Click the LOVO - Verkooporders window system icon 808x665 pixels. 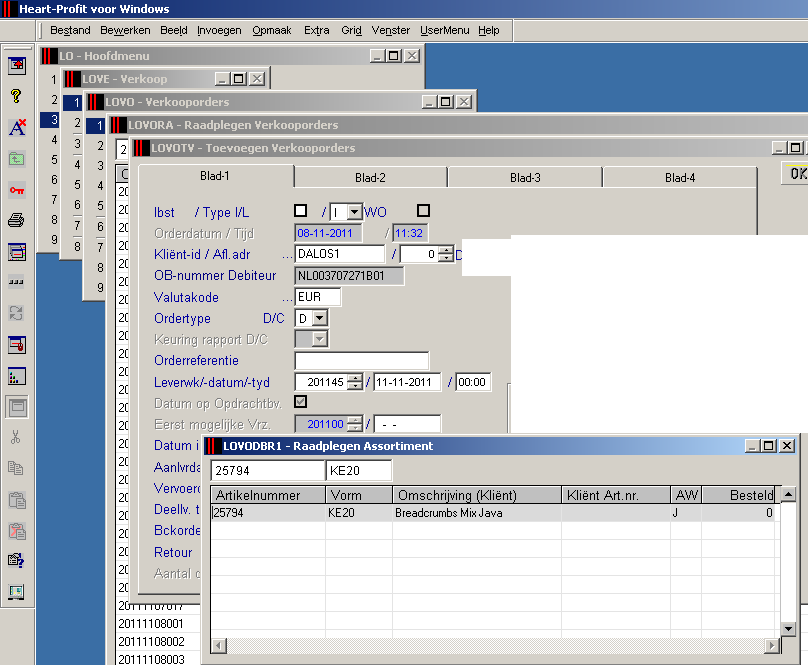(x=95, y=102)
